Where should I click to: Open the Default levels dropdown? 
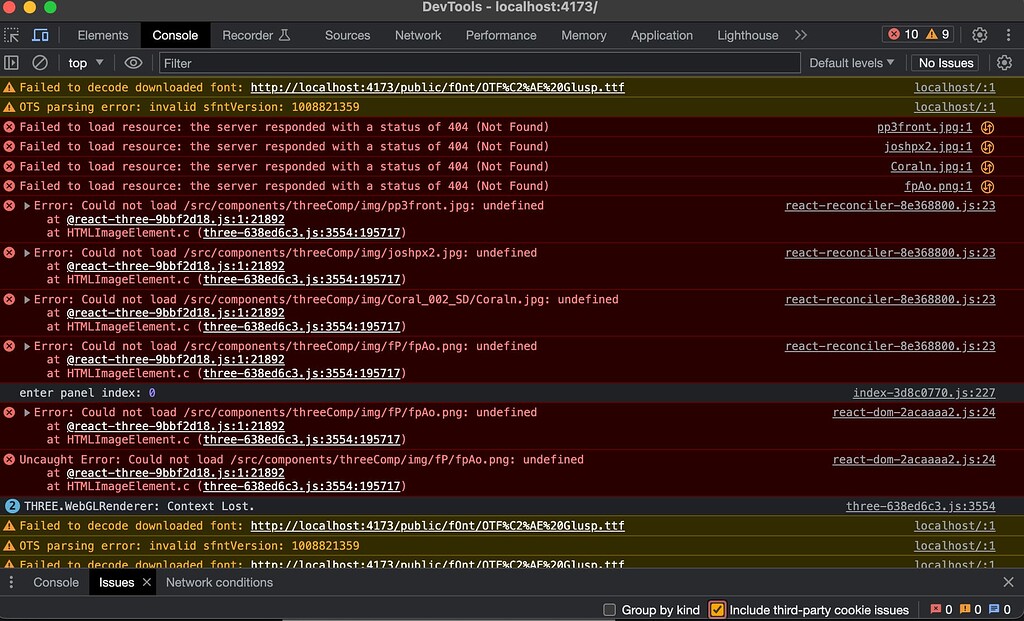point(850,62)
